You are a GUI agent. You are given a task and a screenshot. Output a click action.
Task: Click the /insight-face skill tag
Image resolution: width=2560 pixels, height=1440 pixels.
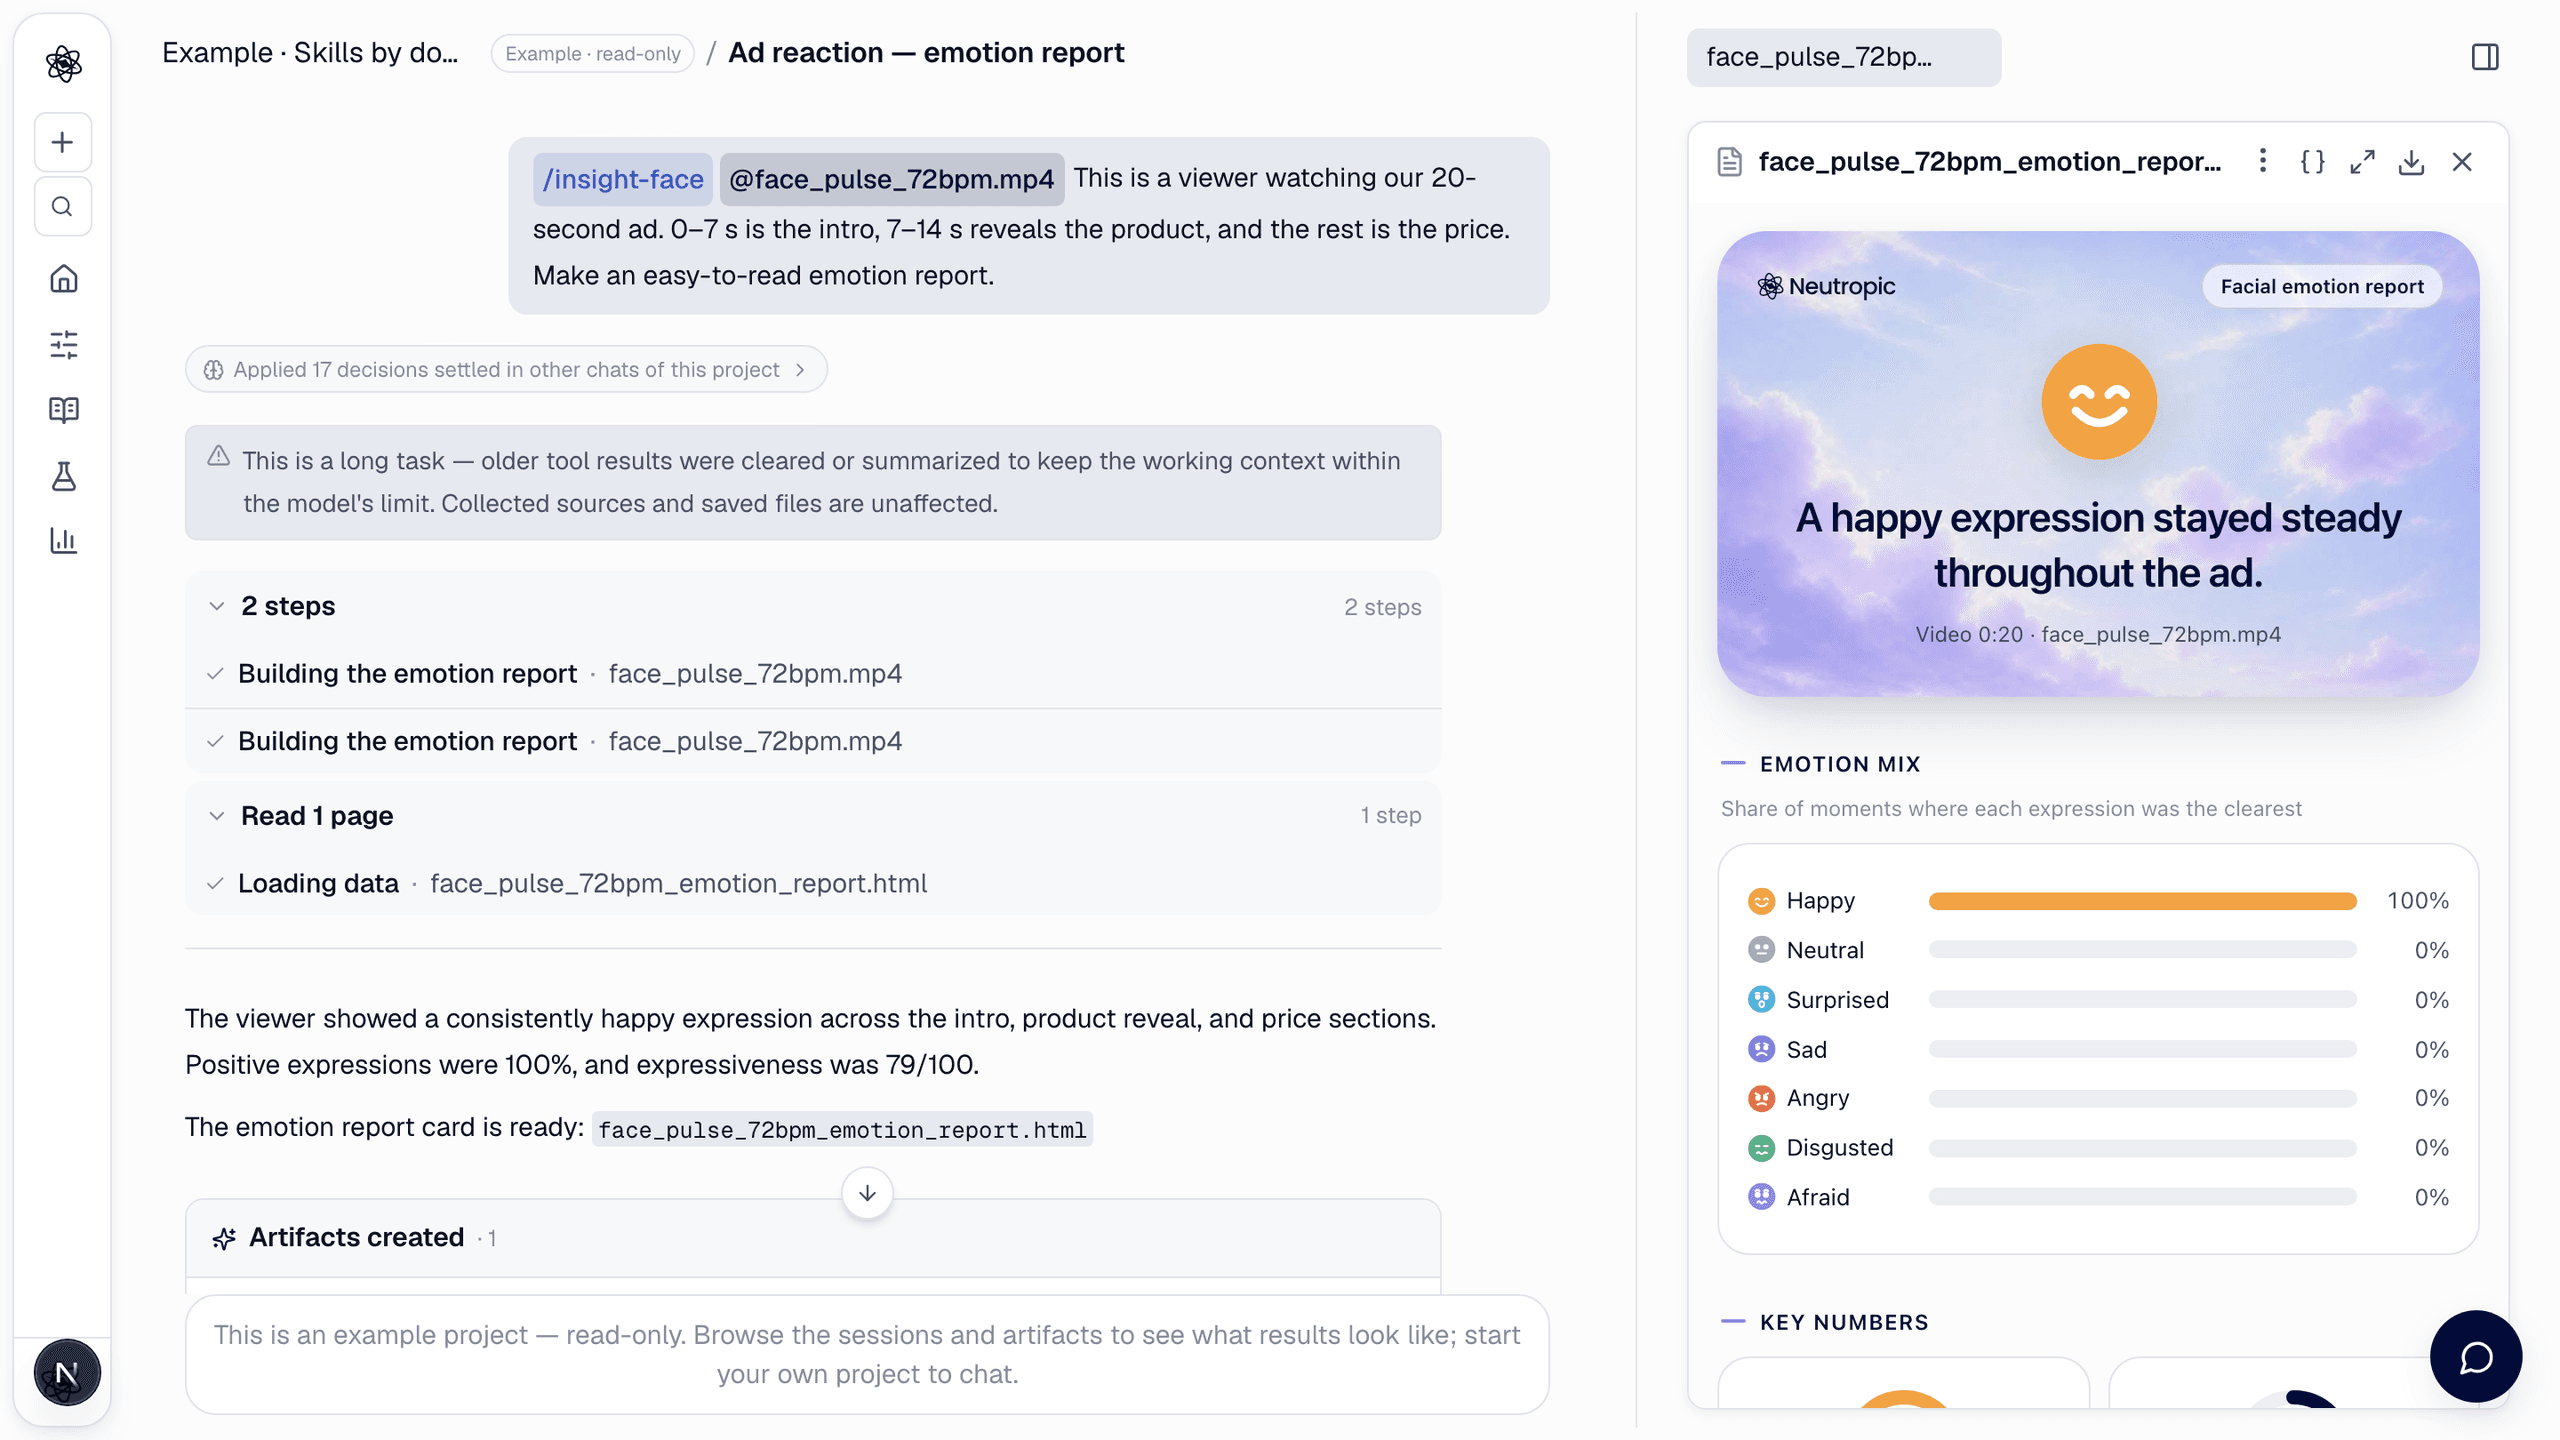tap(622, 179)
